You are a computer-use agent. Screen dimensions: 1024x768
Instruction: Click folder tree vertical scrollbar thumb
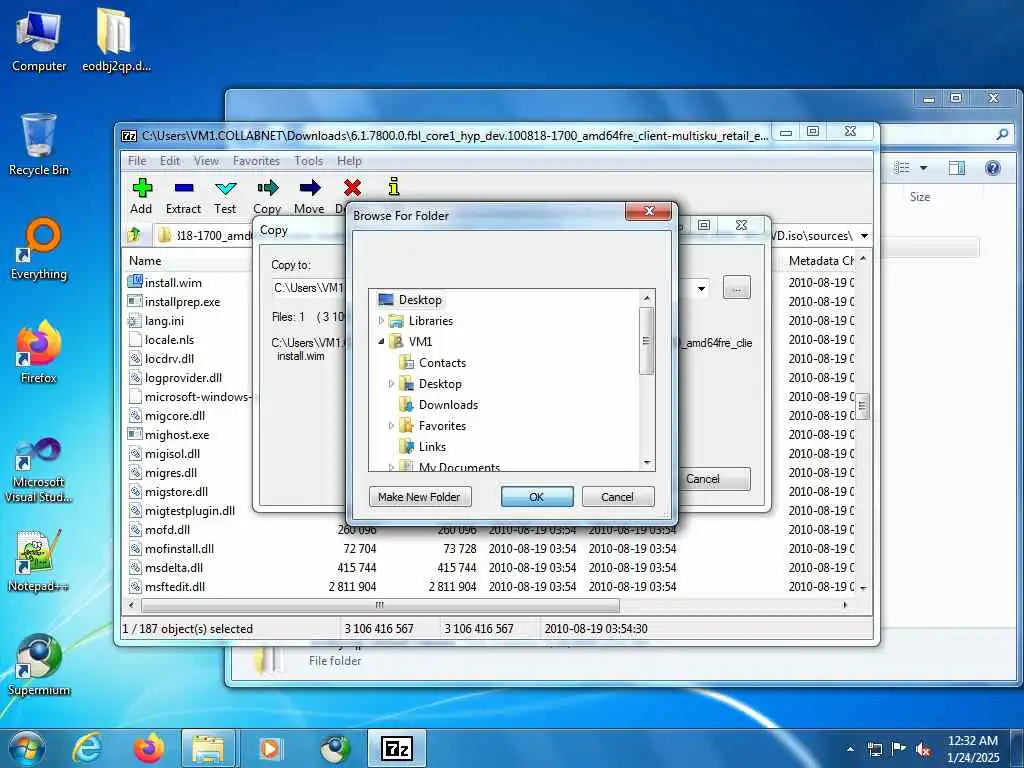646,341
